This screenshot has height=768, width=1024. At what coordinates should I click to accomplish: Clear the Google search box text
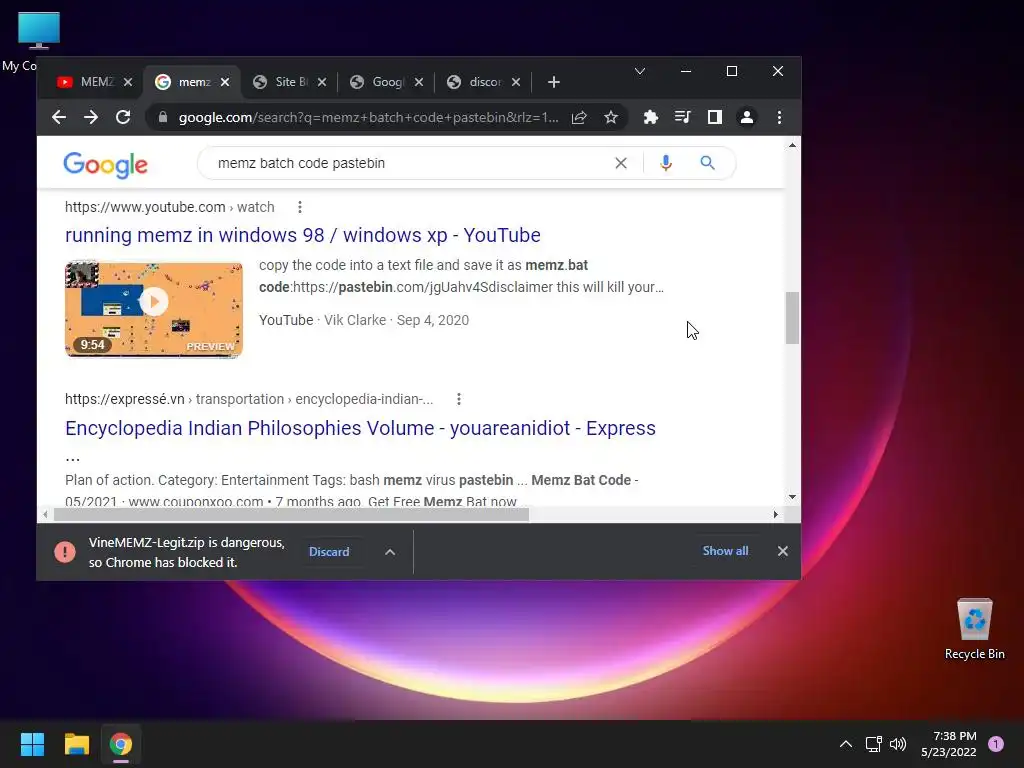coord(621,163)
